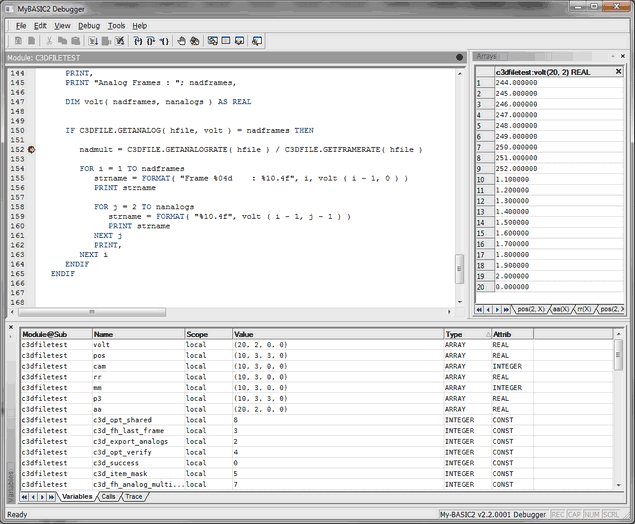Screen dimensions: 635x524
Task: Open the Tools menu
Action: (x=116, y=25)
